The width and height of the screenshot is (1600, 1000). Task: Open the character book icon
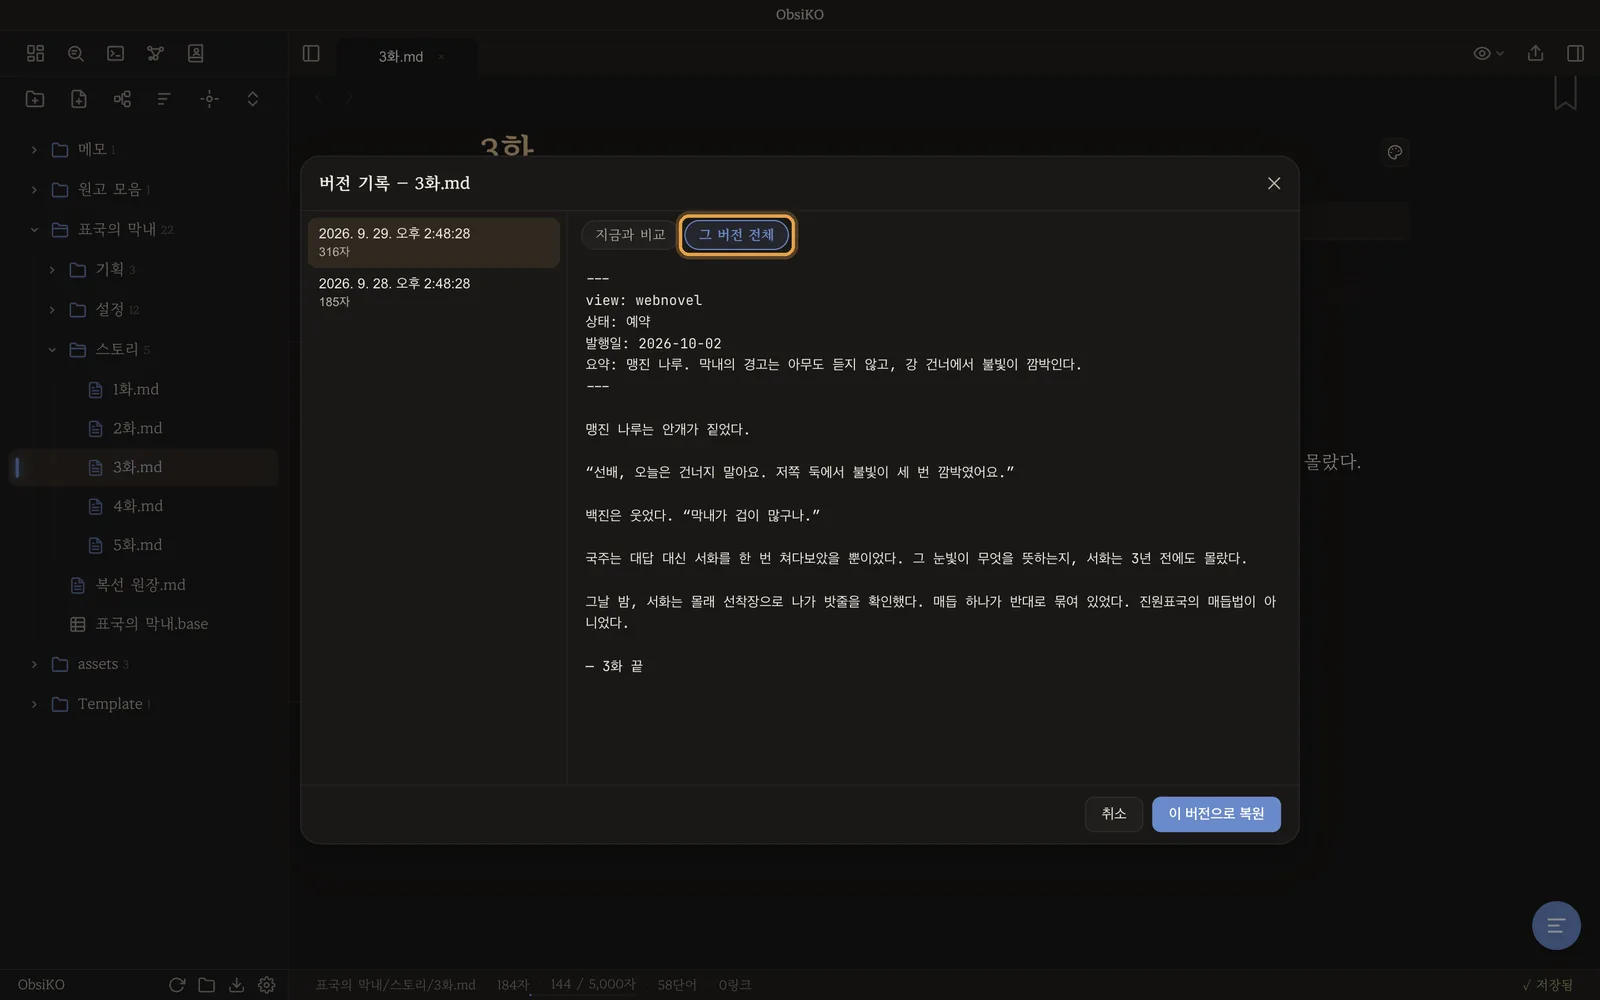pyautogui.click(x=196, y=53)
